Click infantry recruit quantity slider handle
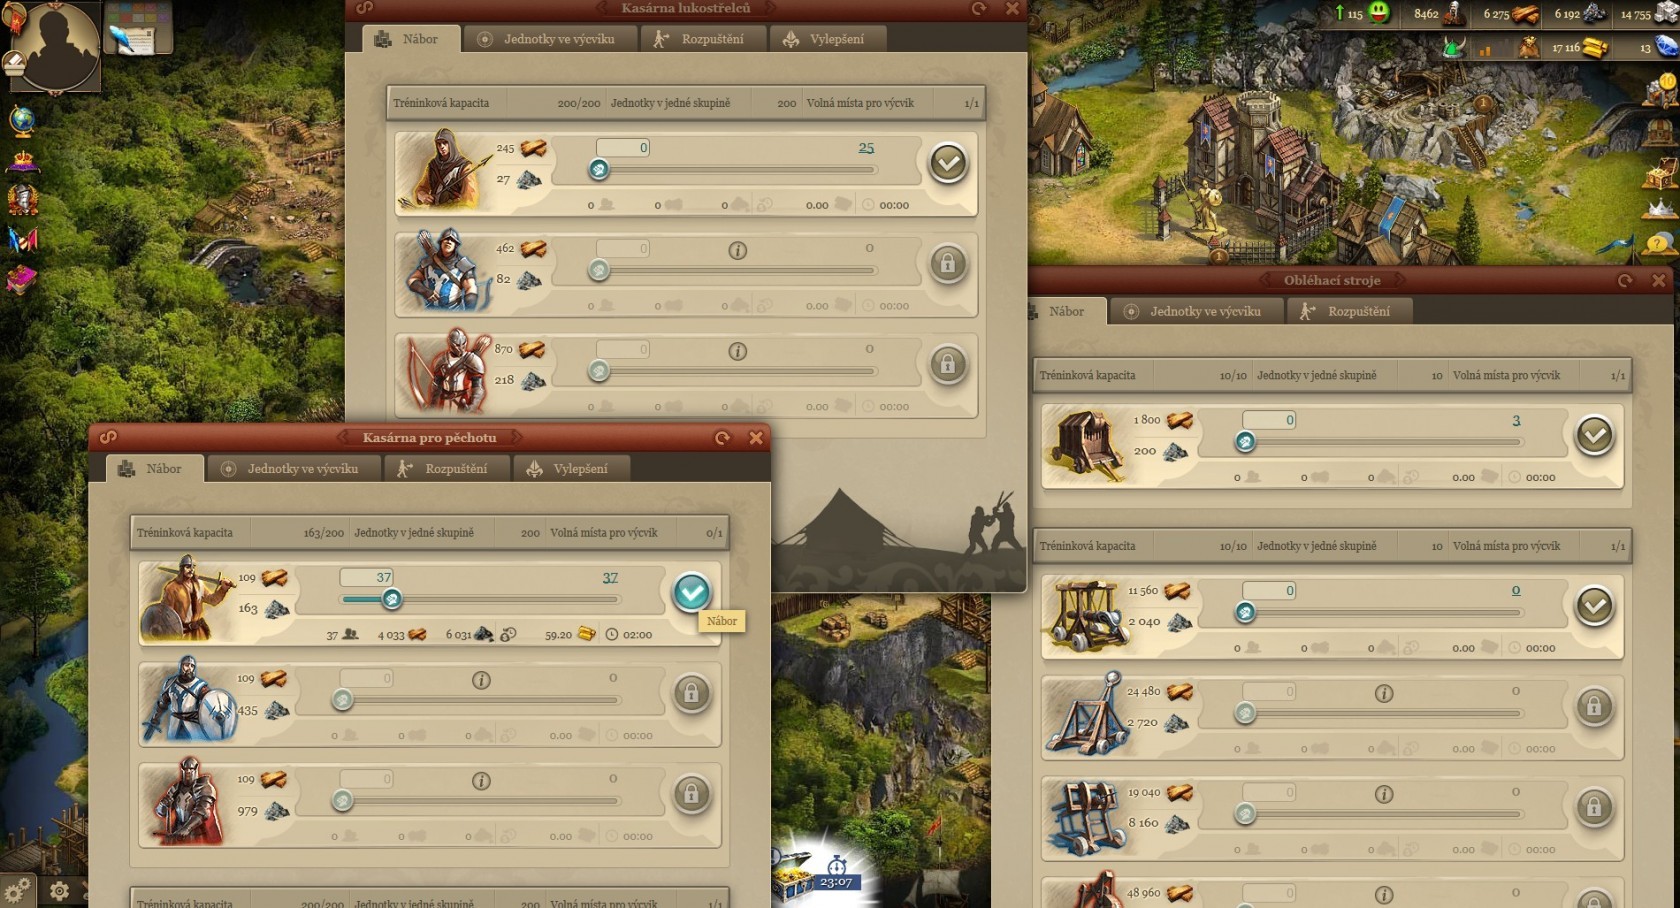This screenshot has width=1680, height=908. 392,599
